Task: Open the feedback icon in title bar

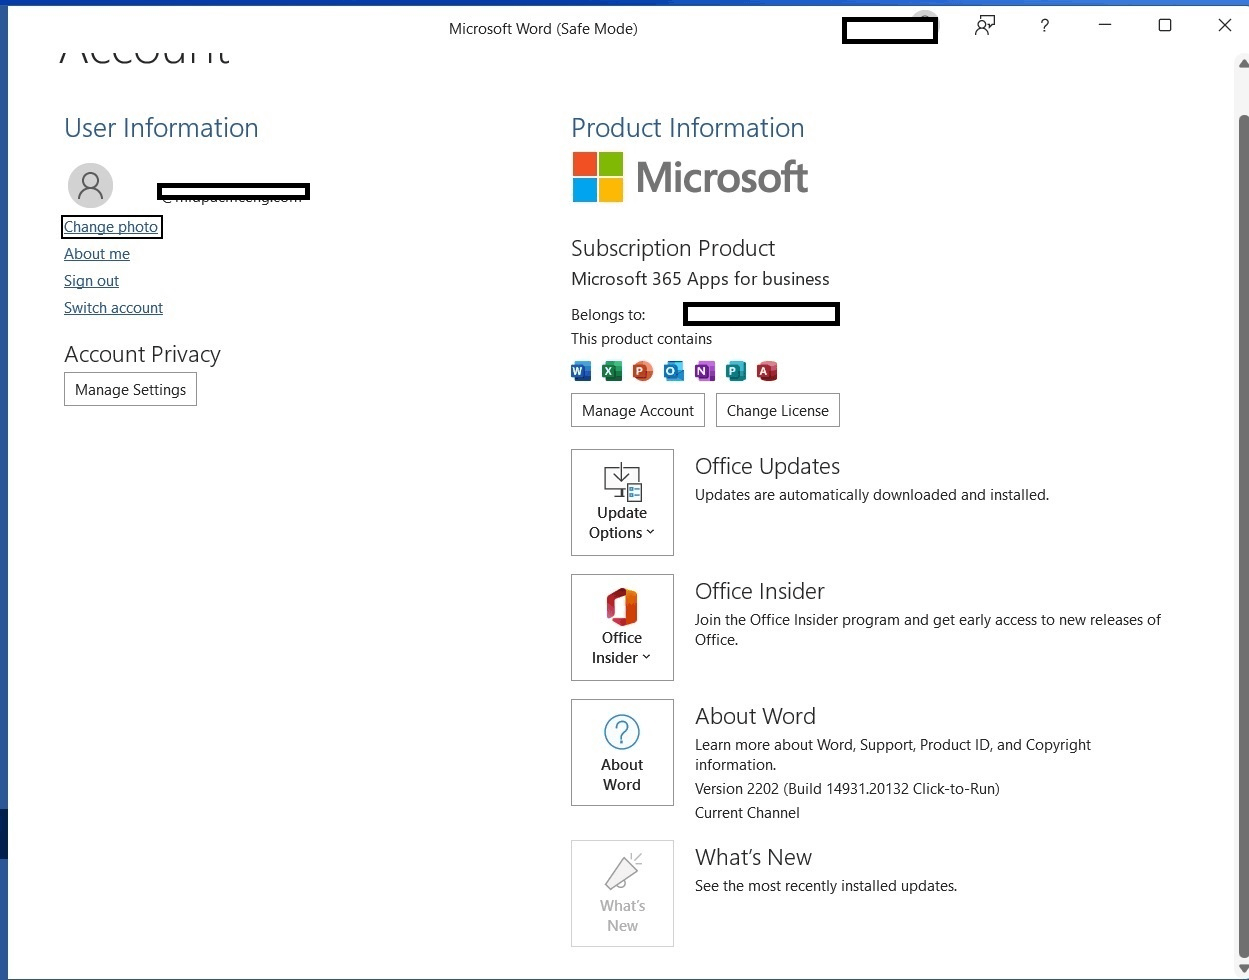Action: (985, 26)
